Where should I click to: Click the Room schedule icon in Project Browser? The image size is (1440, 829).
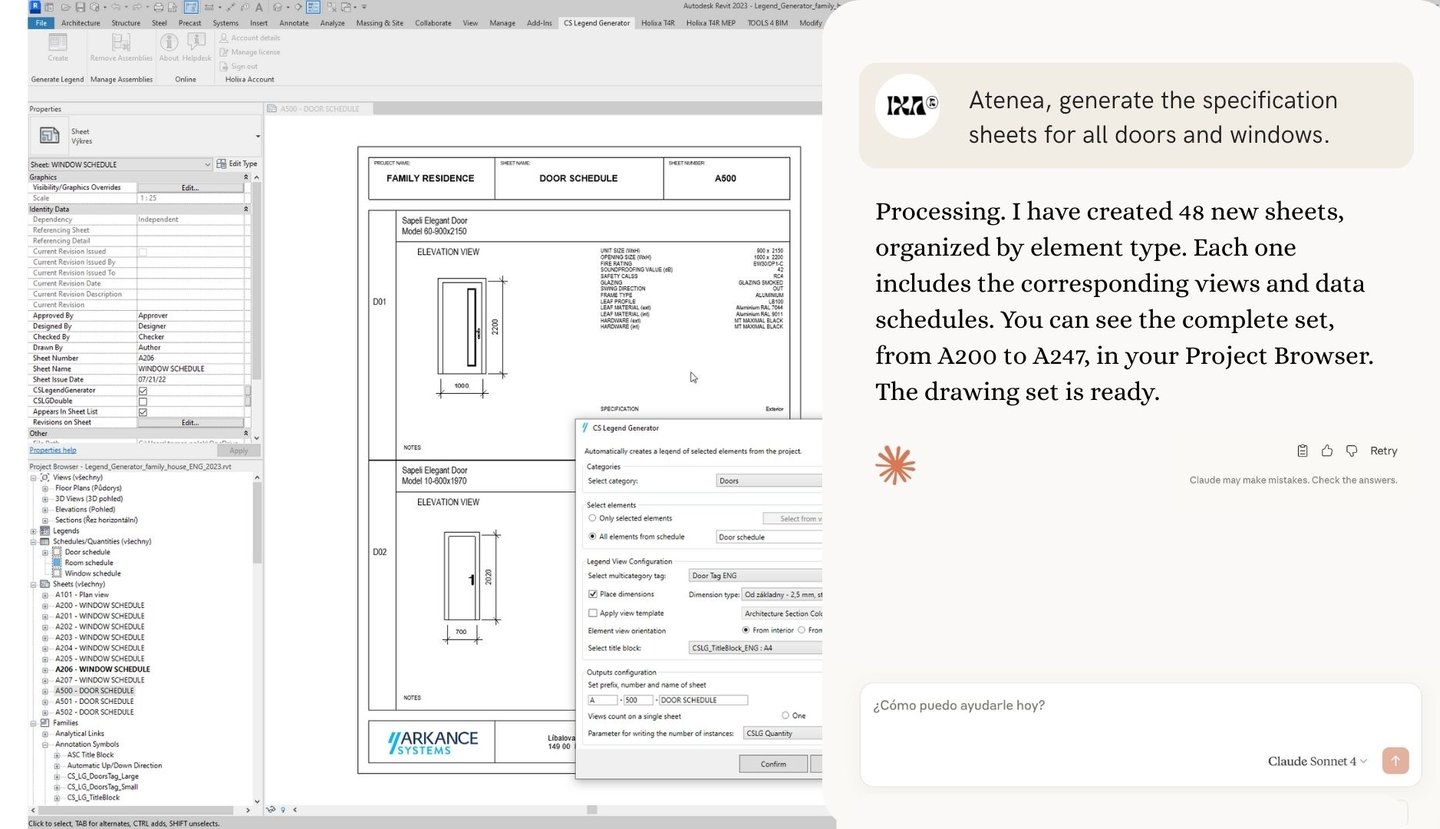[x=57, y=563]
